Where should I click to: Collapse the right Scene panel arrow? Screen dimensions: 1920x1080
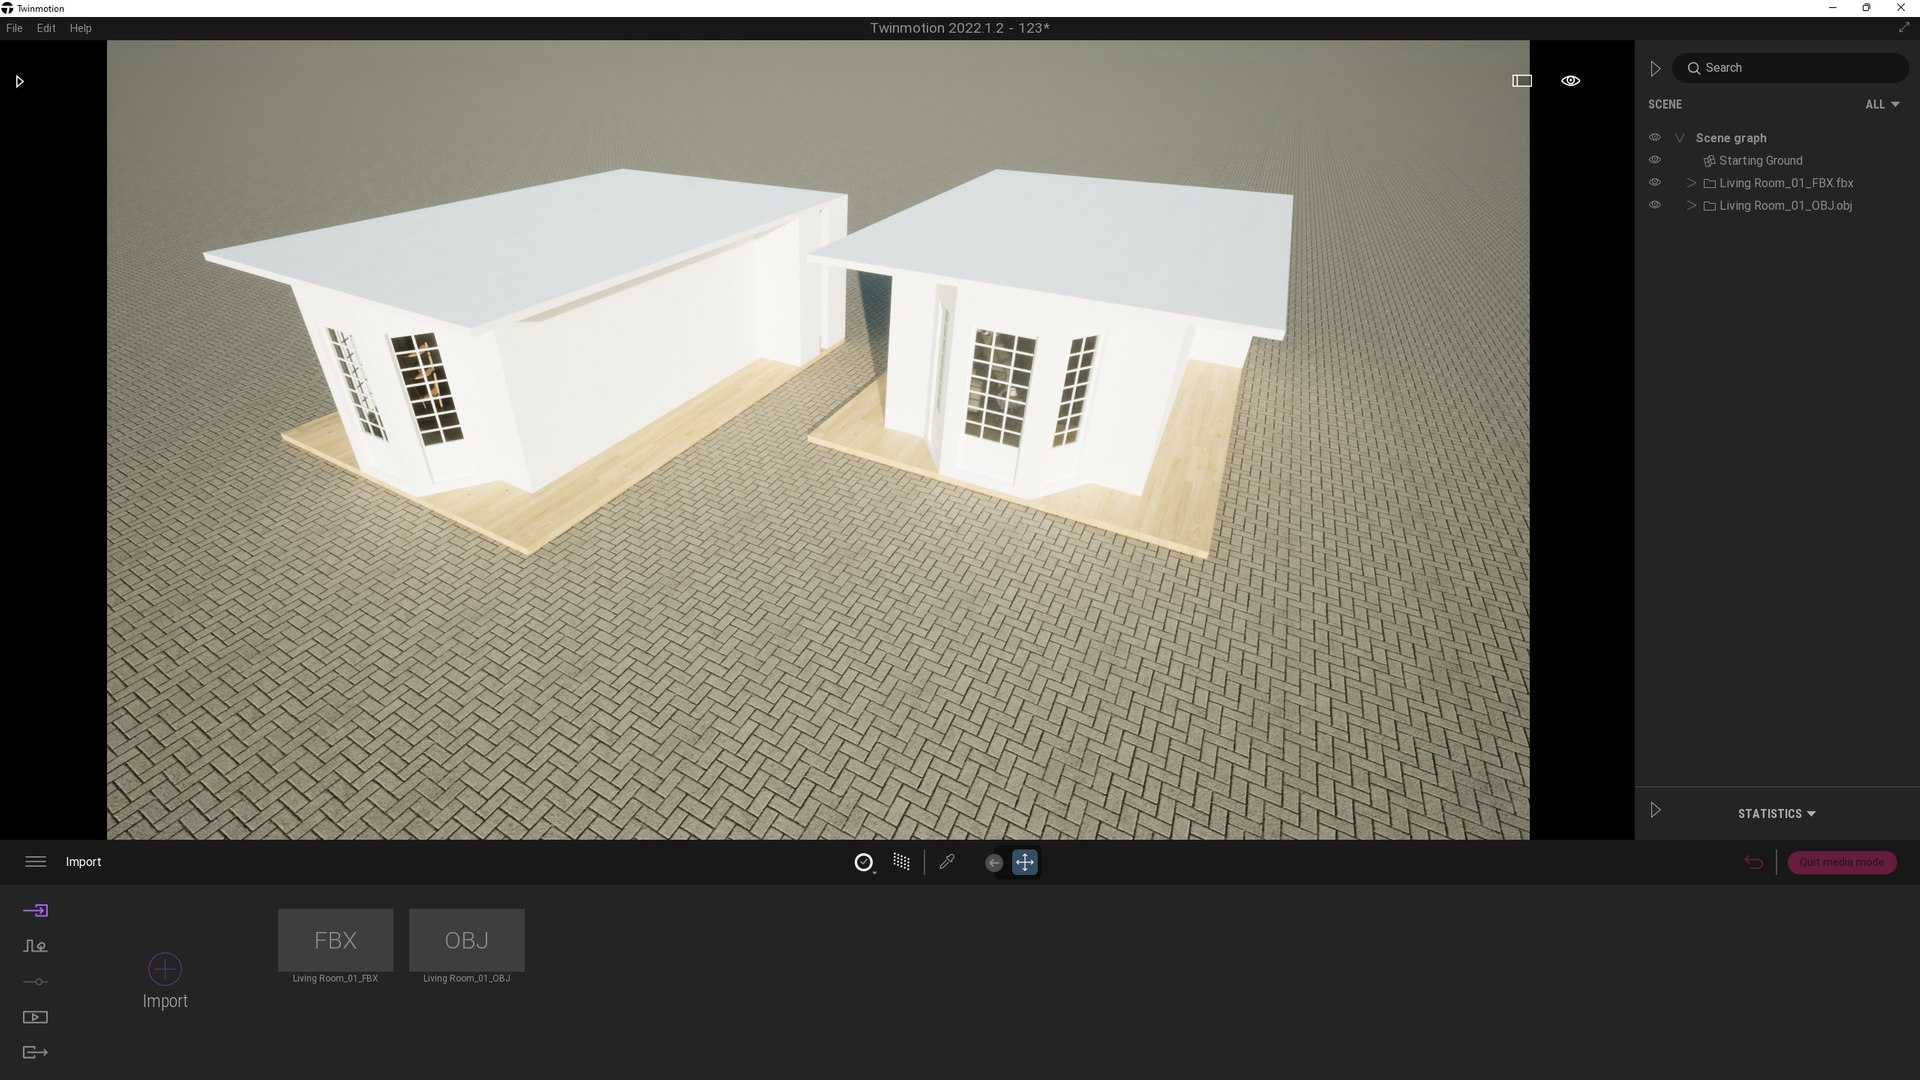pos(1655,68)
